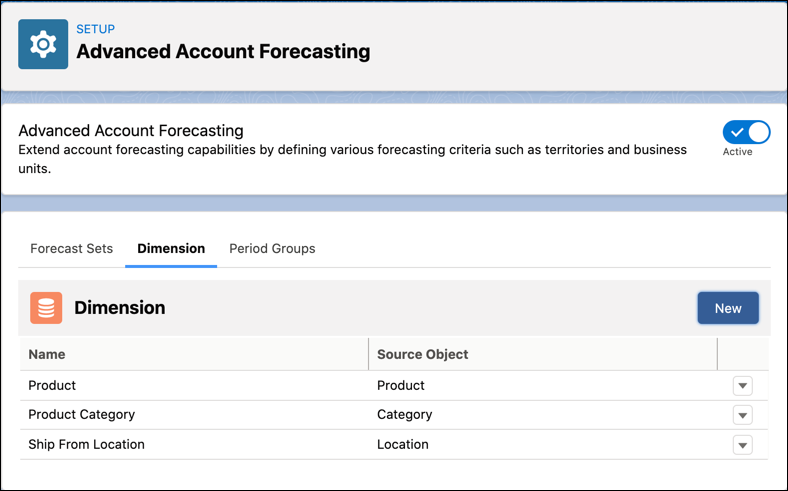
Task: Expand actions menu for Product Category row
Action: click(x=742, y=415)
